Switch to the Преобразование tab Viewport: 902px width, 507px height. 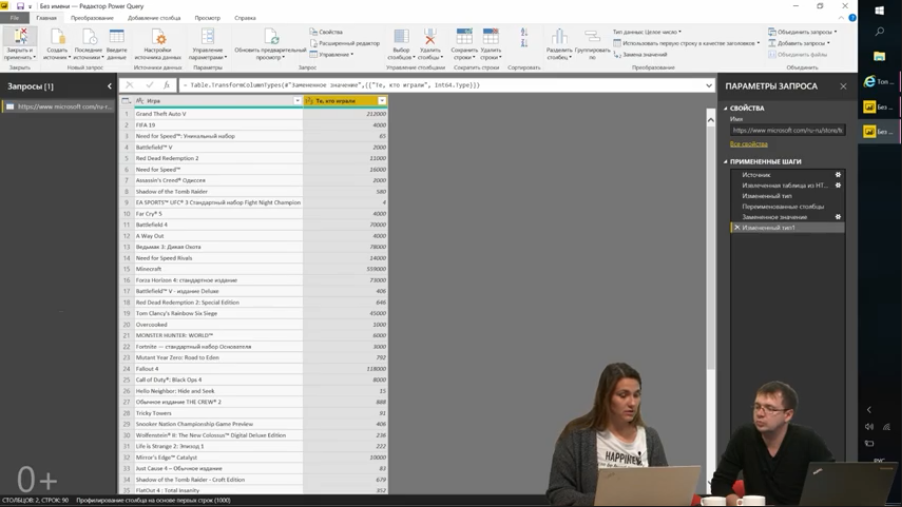pos(92,18)
